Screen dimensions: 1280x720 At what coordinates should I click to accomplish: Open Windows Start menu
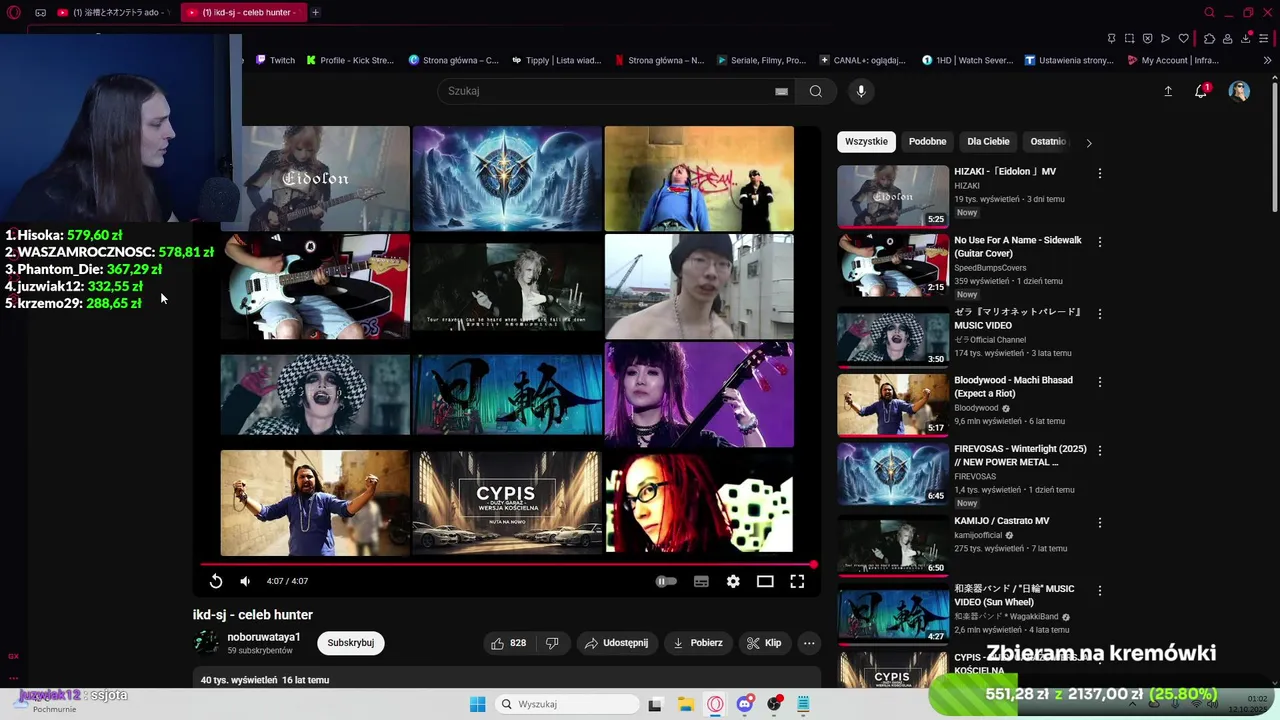click(477, 704)
